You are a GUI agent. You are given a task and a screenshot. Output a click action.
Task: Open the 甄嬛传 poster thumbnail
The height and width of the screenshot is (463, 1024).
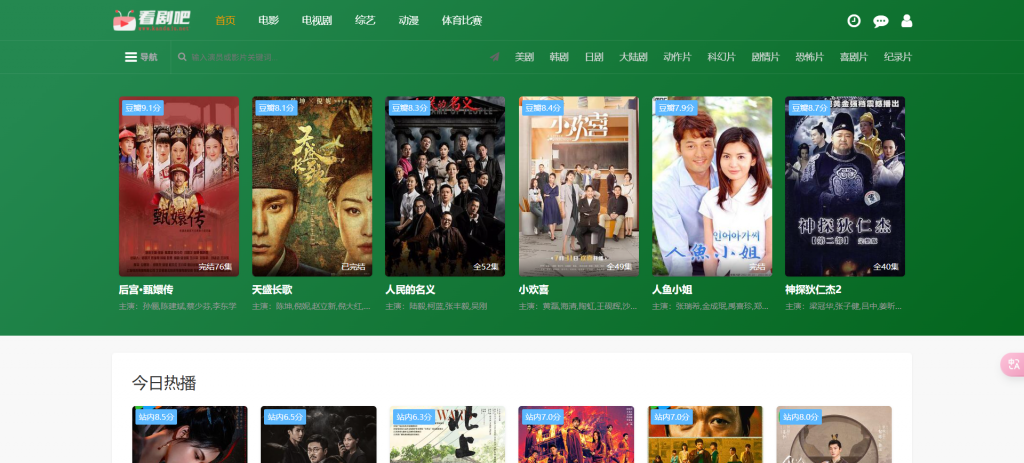coord(179,187)
